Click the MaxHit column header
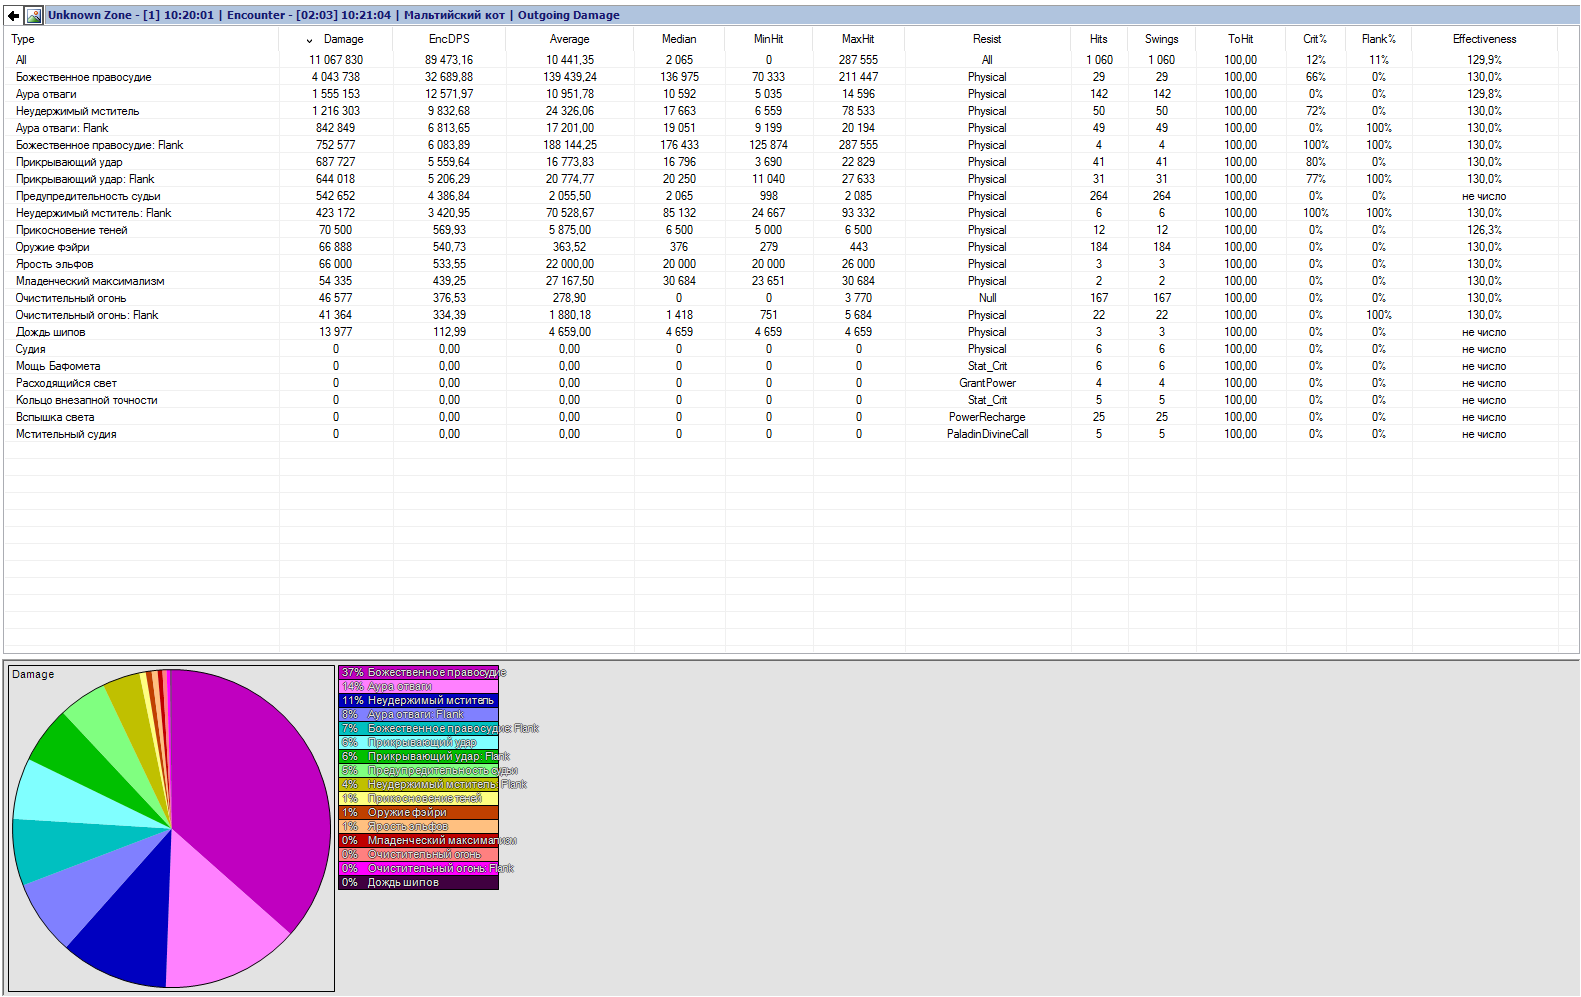The image size is (1581, 997). click(x=858, y=39)
